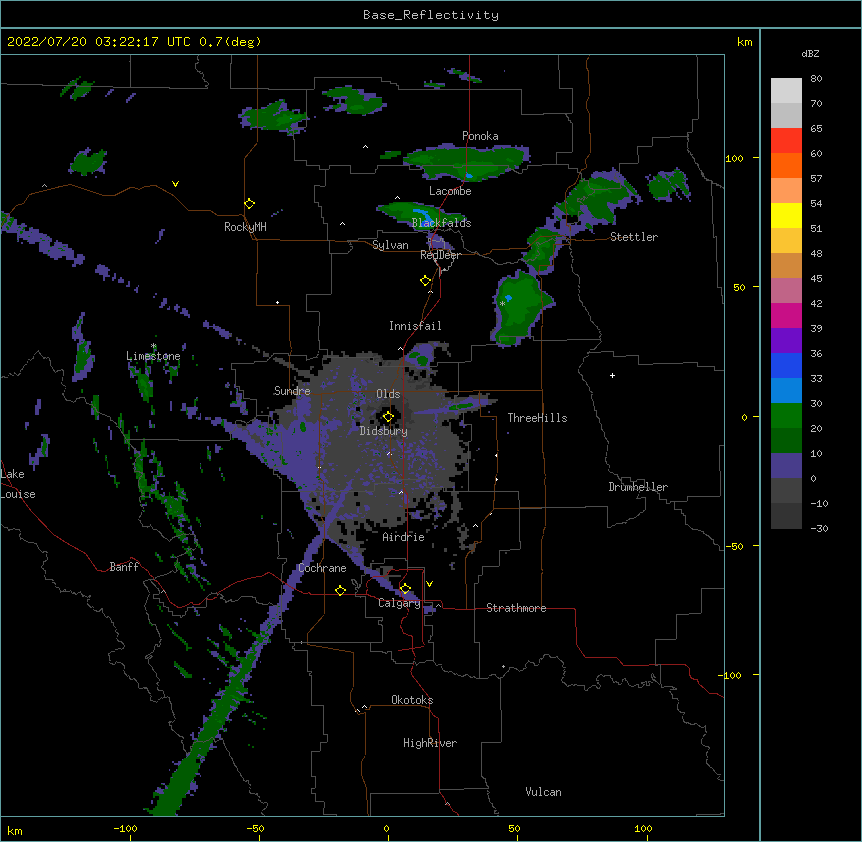The height and width of the screenshot is (842, 862).
Task: Select the deep purple 36-39 dBZ legend swatch
Action: pyautogui.click(x=786, y=341)
